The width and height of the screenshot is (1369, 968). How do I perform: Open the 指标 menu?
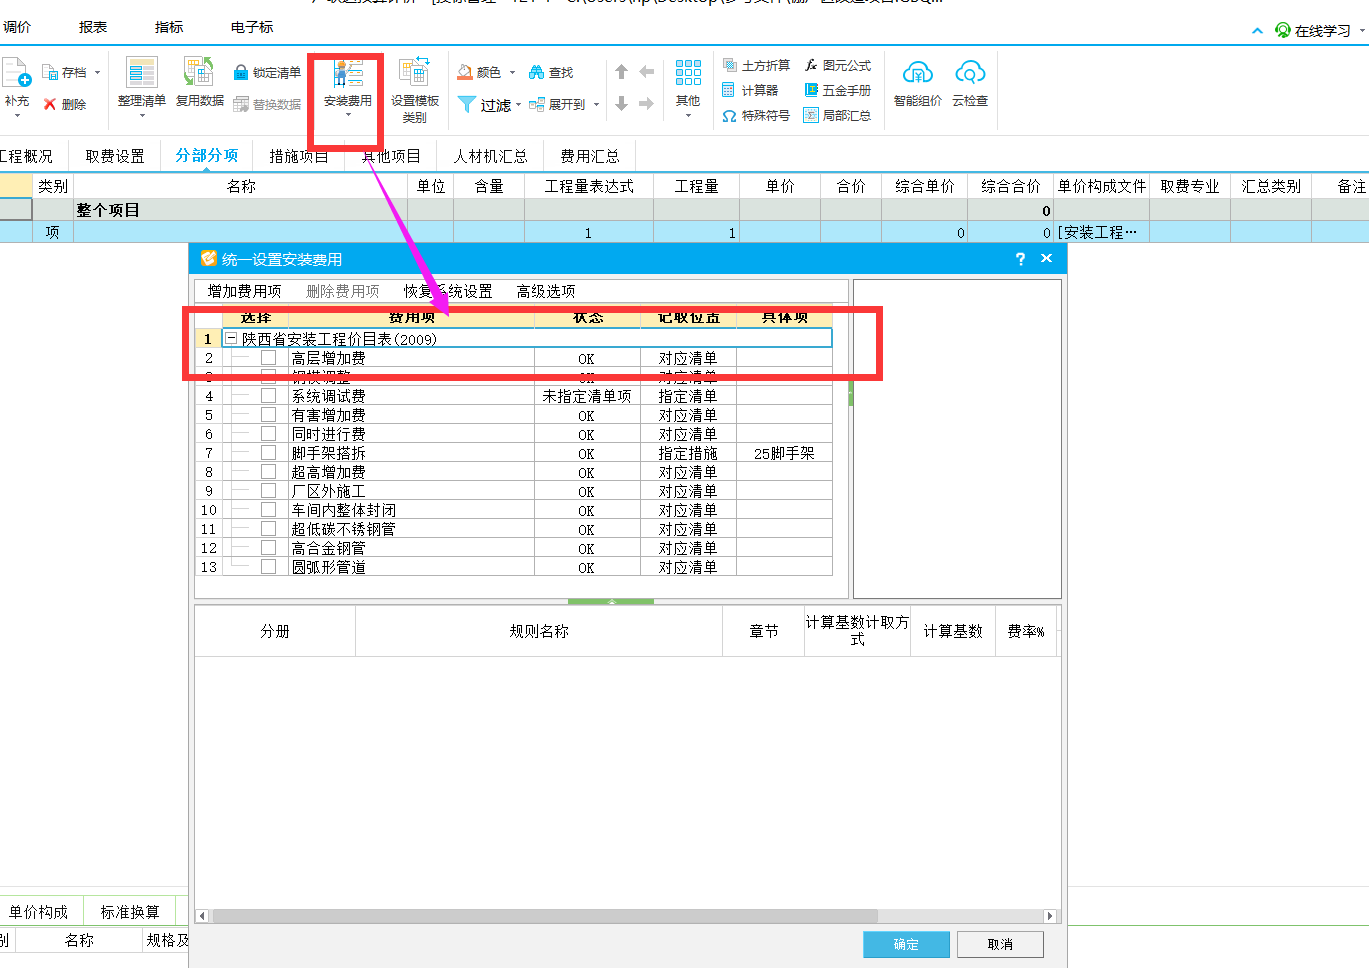pyautogui.click(x=169, y=27)
